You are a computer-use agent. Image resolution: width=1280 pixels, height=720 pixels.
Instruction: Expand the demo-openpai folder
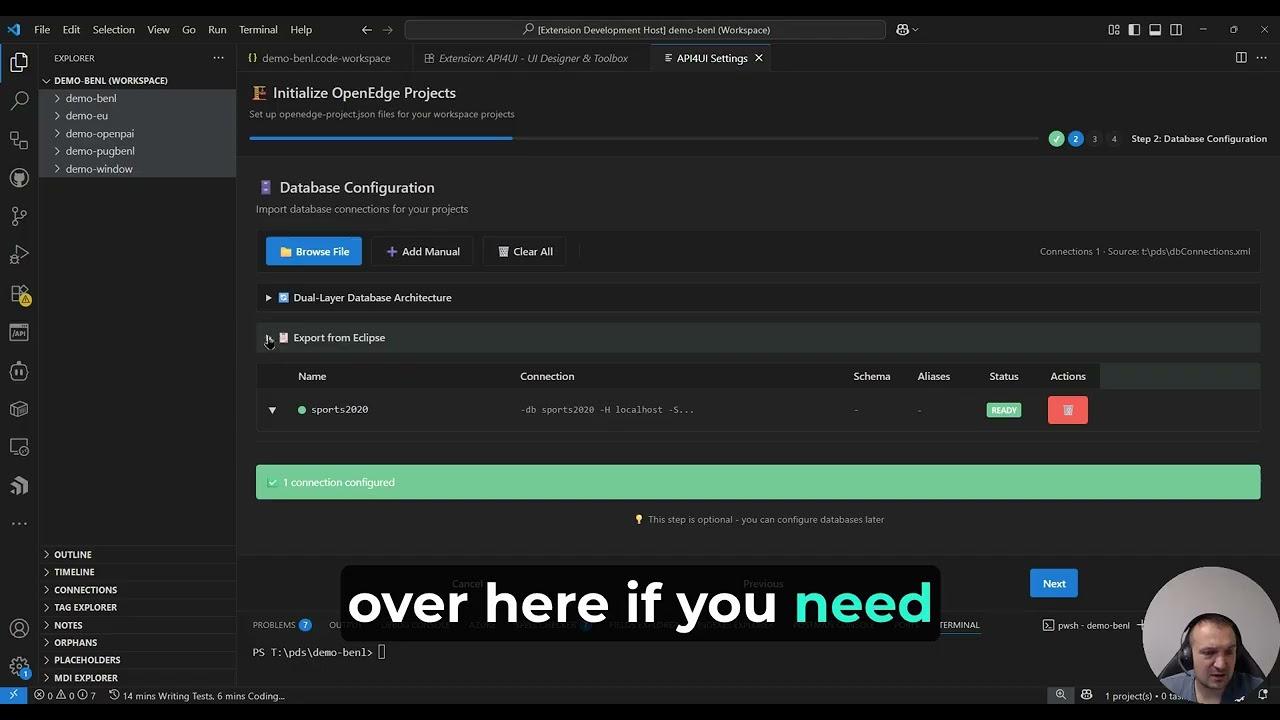pyautogui.click(x=99, y=133)
